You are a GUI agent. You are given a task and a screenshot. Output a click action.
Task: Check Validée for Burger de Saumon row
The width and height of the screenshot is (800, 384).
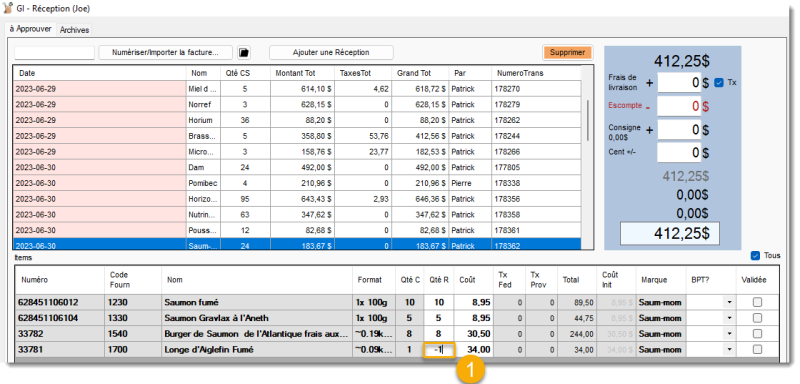757,334
